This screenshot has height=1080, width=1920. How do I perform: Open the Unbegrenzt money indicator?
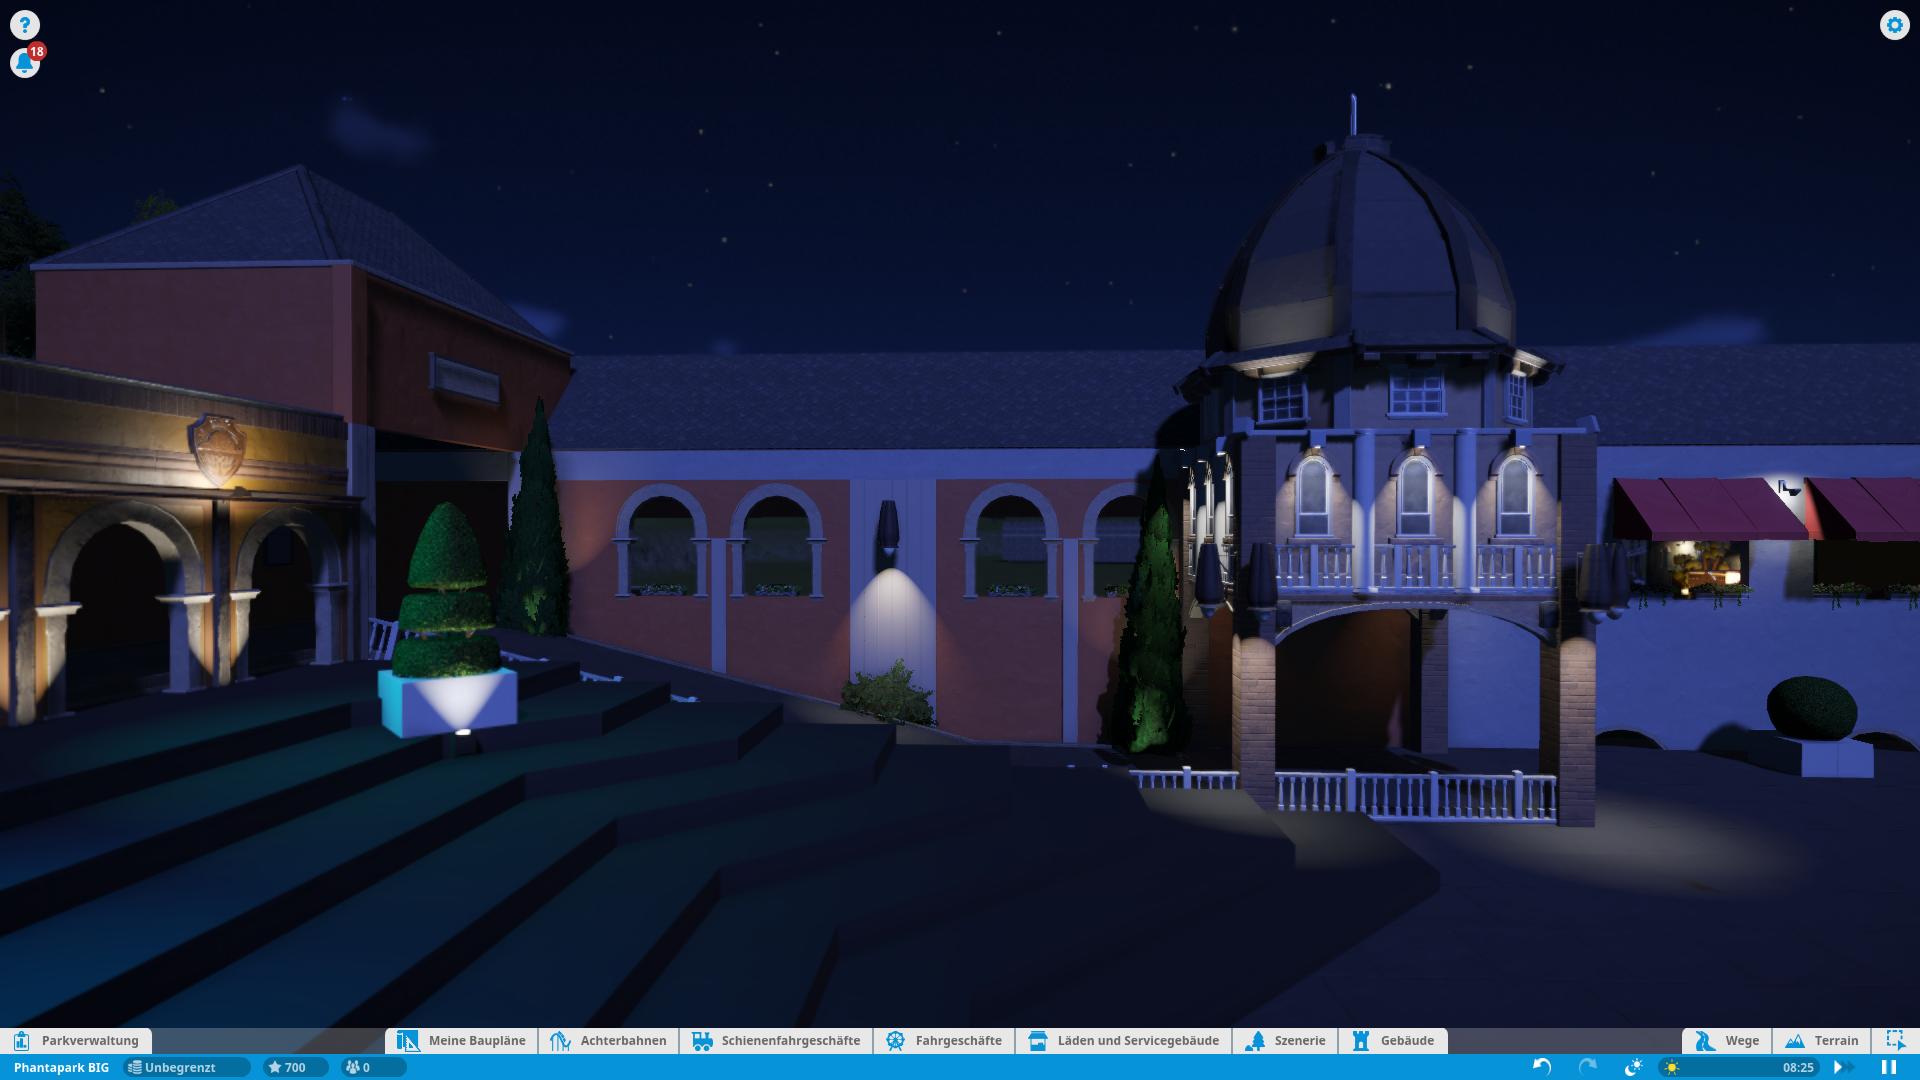(186, 1067)
